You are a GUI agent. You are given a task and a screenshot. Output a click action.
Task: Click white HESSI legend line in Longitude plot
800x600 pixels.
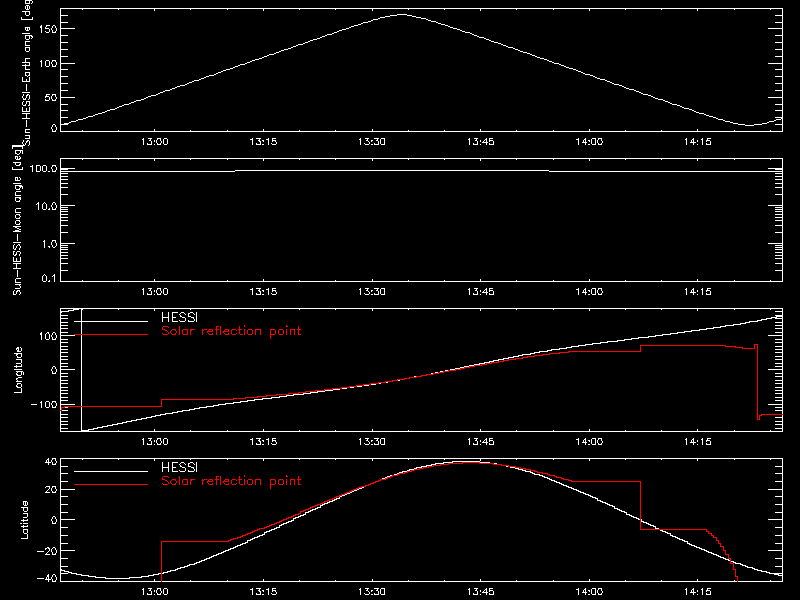click(111, 321)
